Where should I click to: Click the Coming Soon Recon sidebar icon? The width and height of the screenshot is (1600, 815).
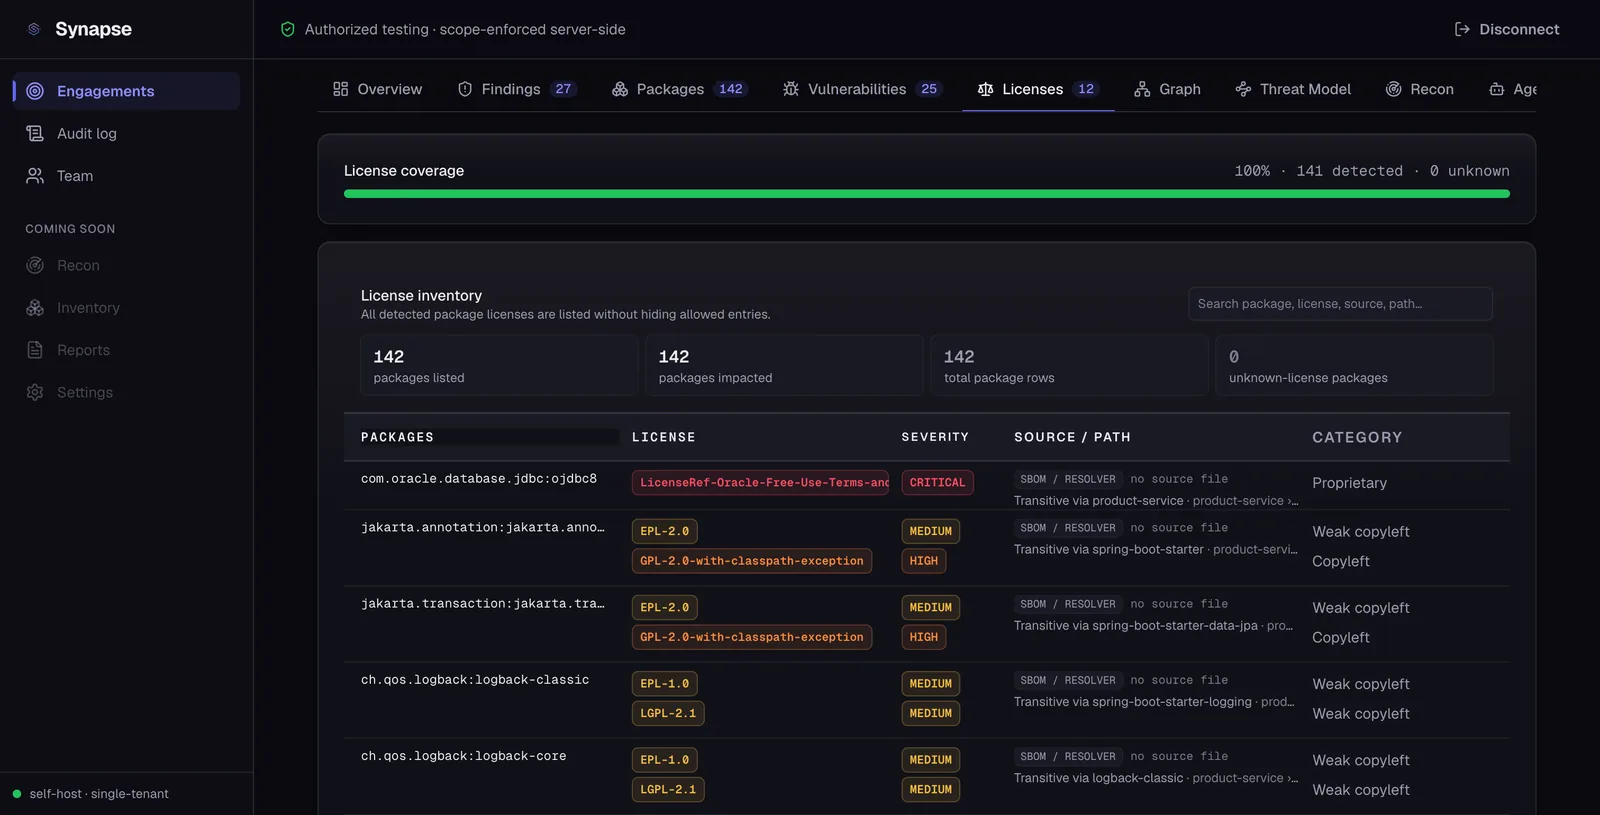35,265
